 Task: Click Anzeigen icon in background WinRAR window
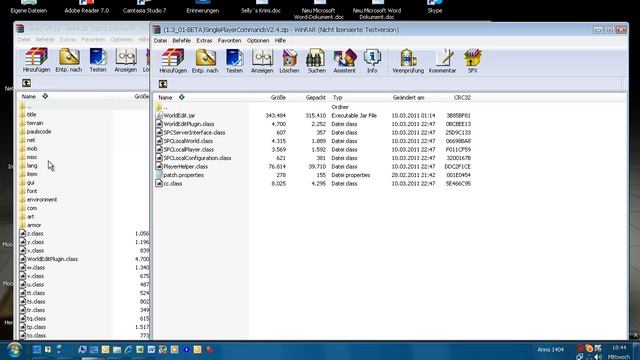point(126,60)
